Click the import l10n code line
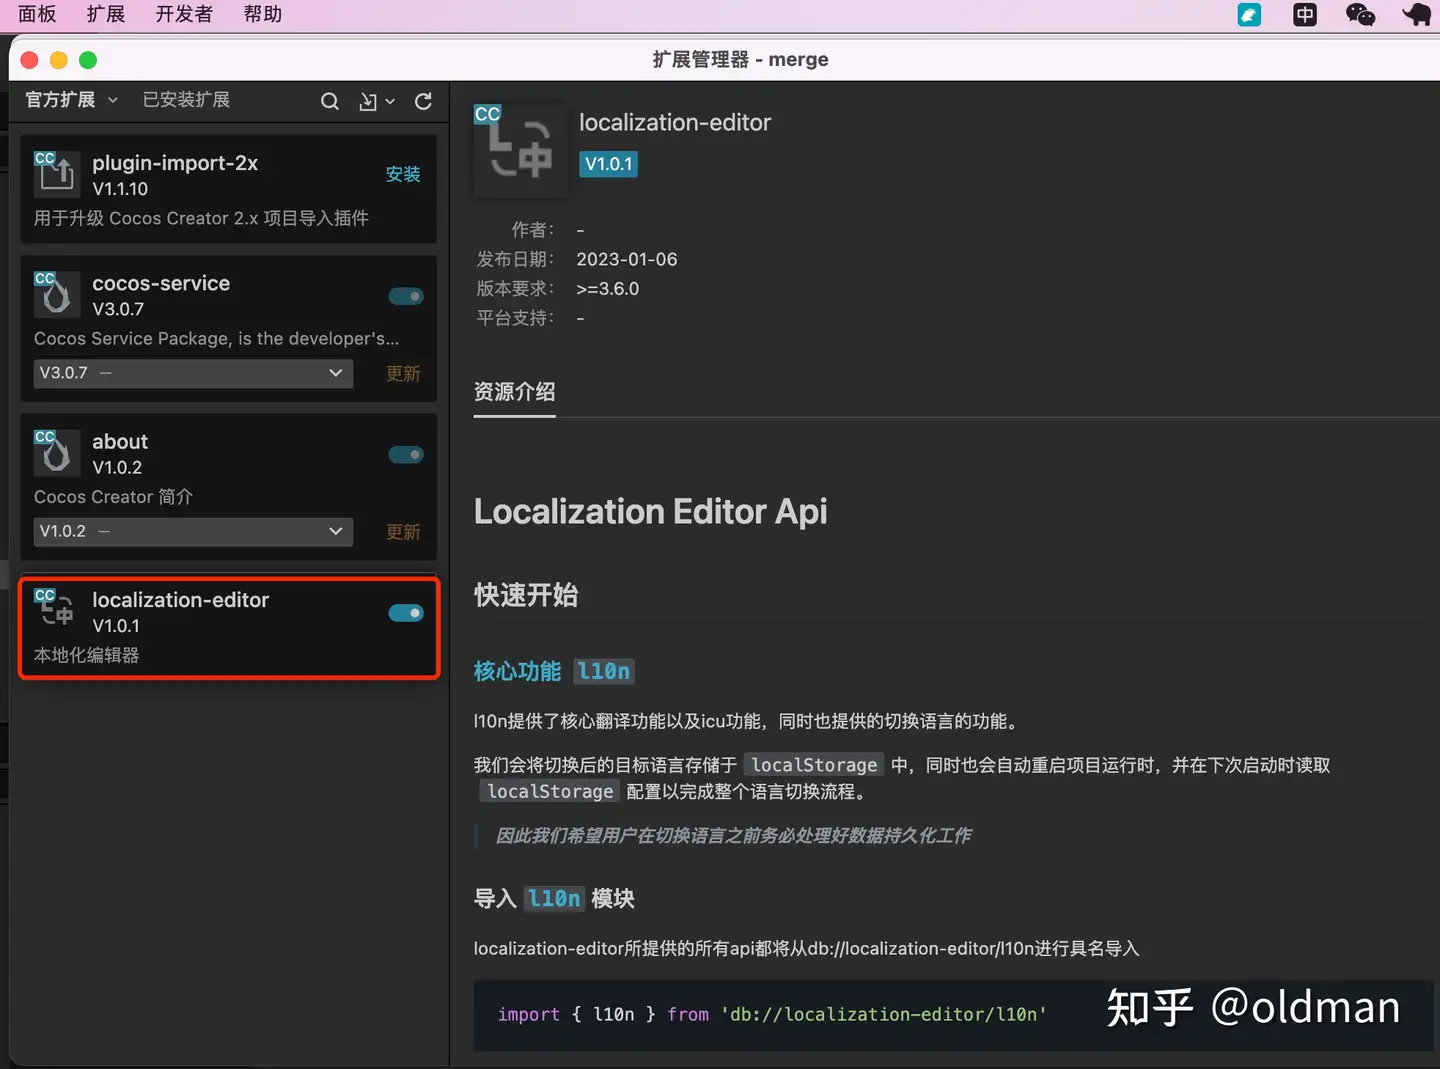 (772, 1014)
